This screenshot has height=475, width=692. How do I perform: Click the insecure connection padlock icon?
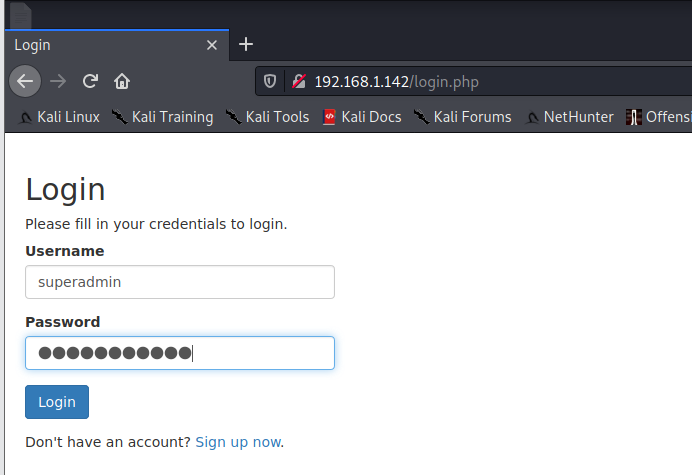coord(299,81)
